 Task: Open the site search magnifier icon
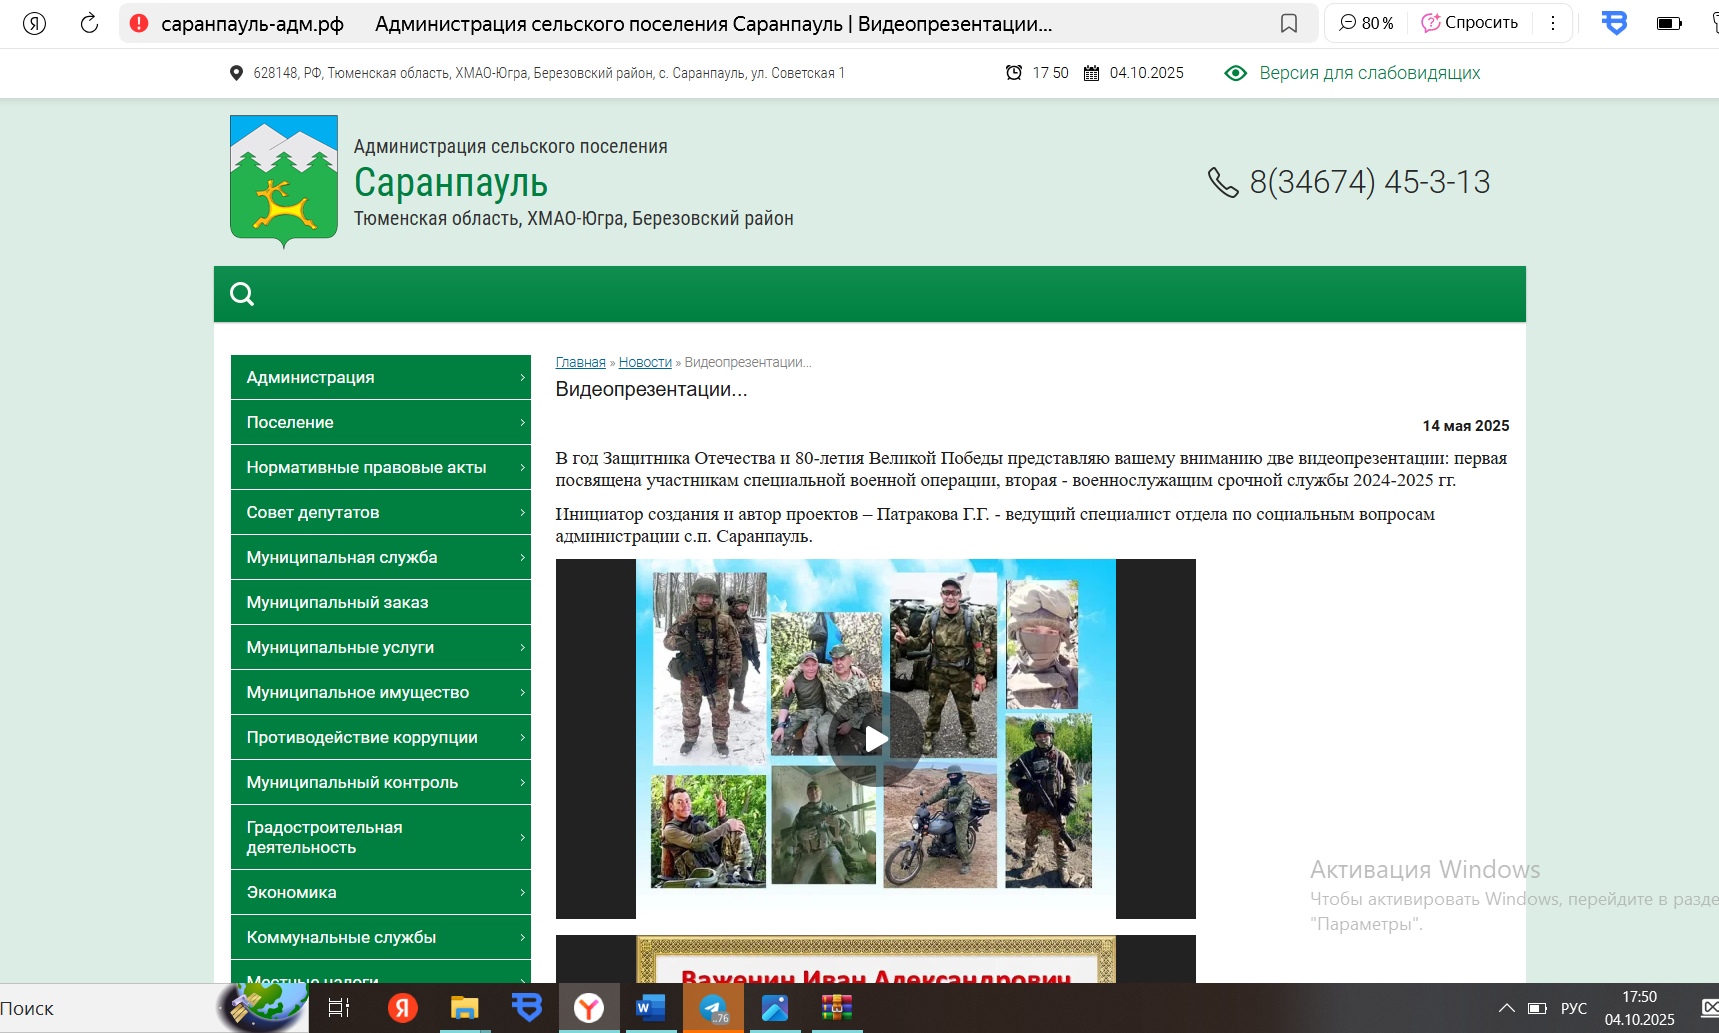point(242,294)
